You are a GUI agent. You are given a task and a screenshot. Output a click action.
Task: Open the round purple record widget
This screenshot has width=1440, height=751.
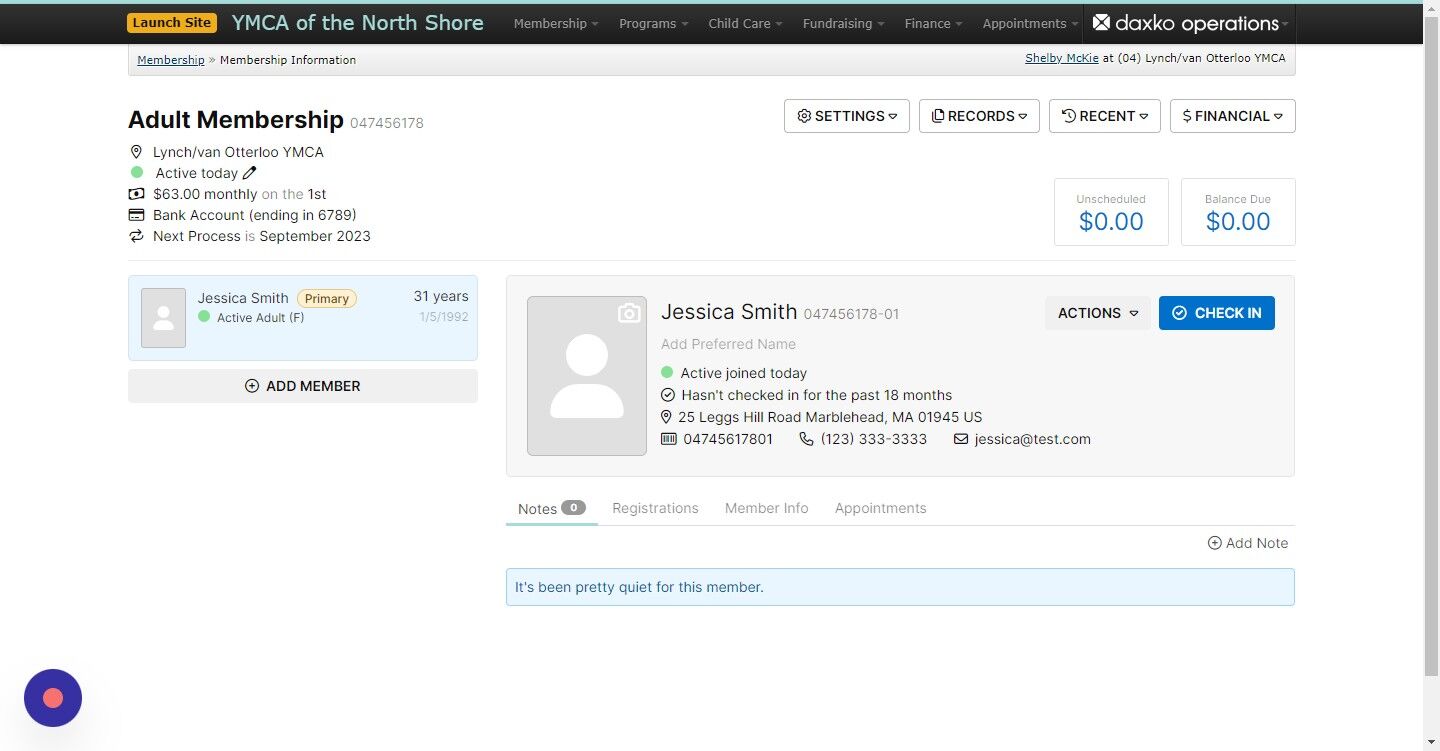[x=53, y=698]
